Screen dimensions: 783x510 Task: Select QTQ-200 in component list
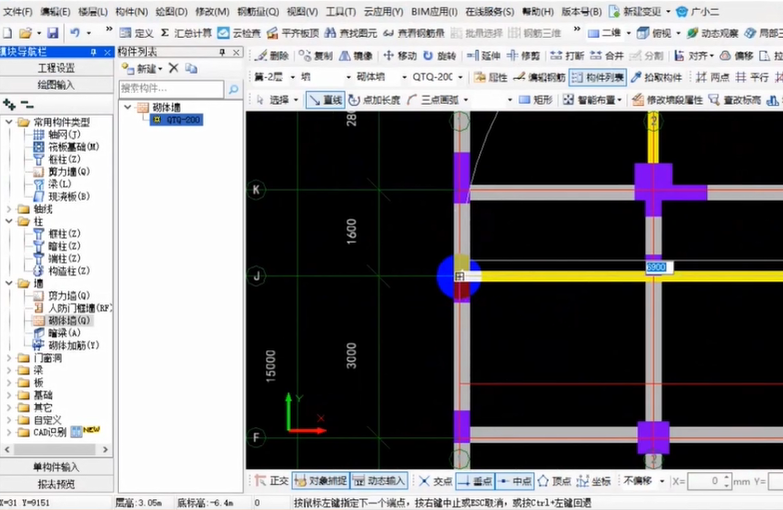point(177,119)
